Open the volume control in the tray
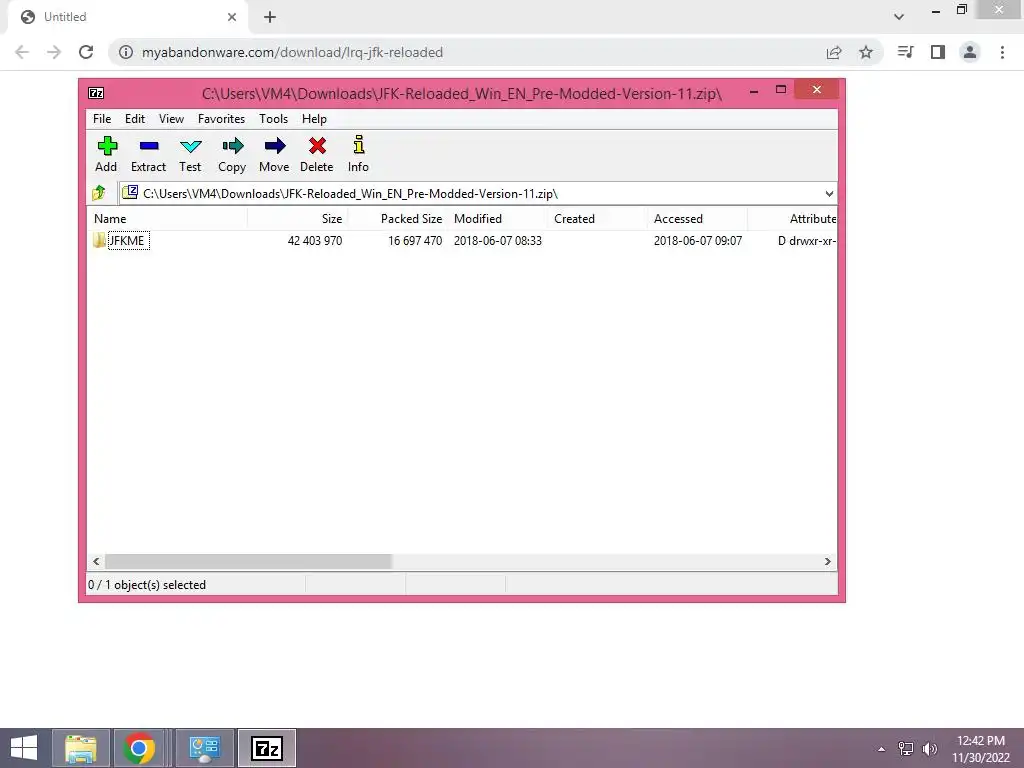 (929, 748)
